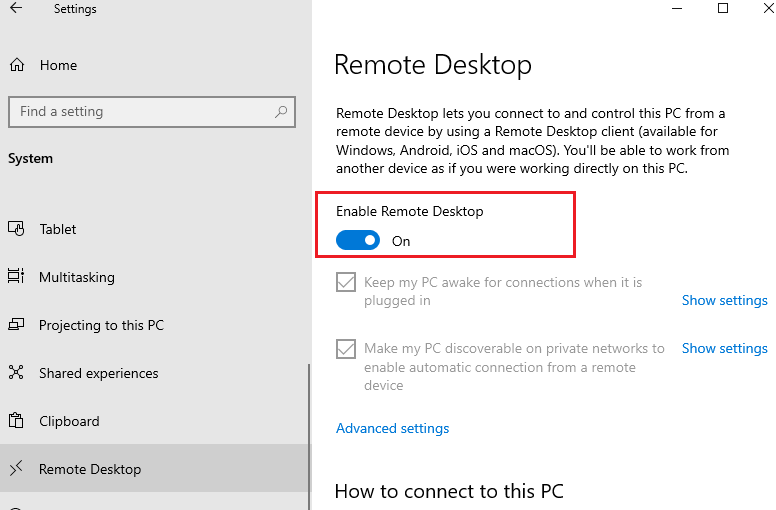Minimize the Settings window
776x510 pixels.
tap(677, 8)
